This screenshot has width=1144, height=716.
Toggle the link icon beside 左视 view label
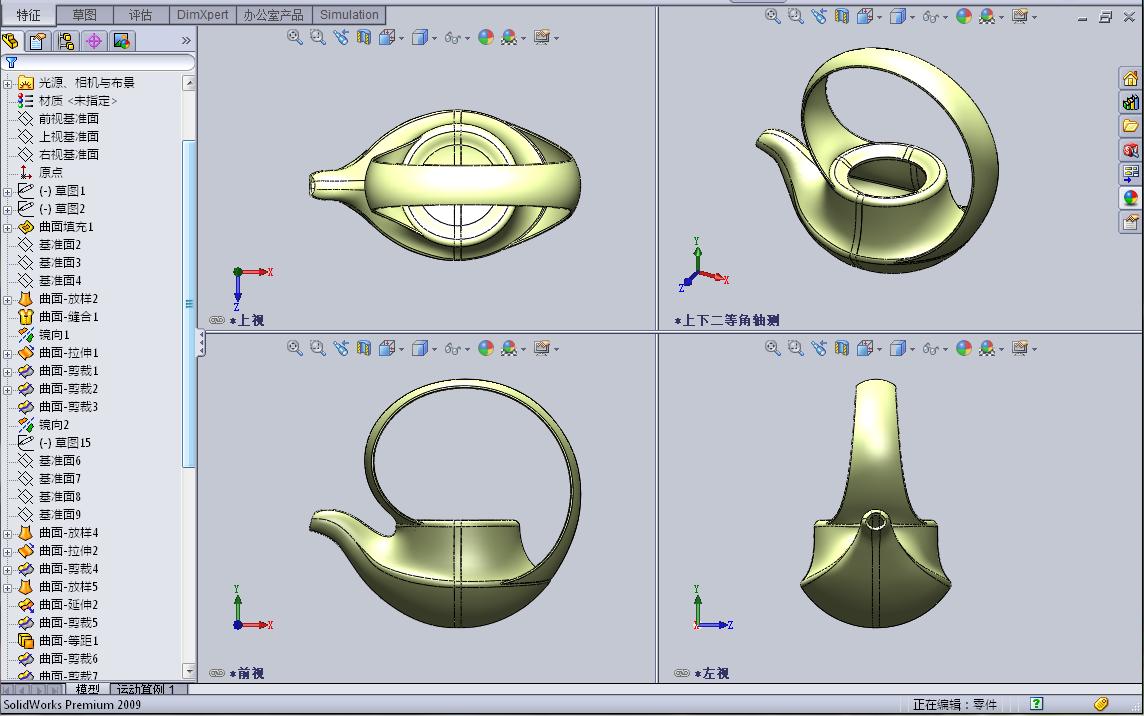pos(681,673)
